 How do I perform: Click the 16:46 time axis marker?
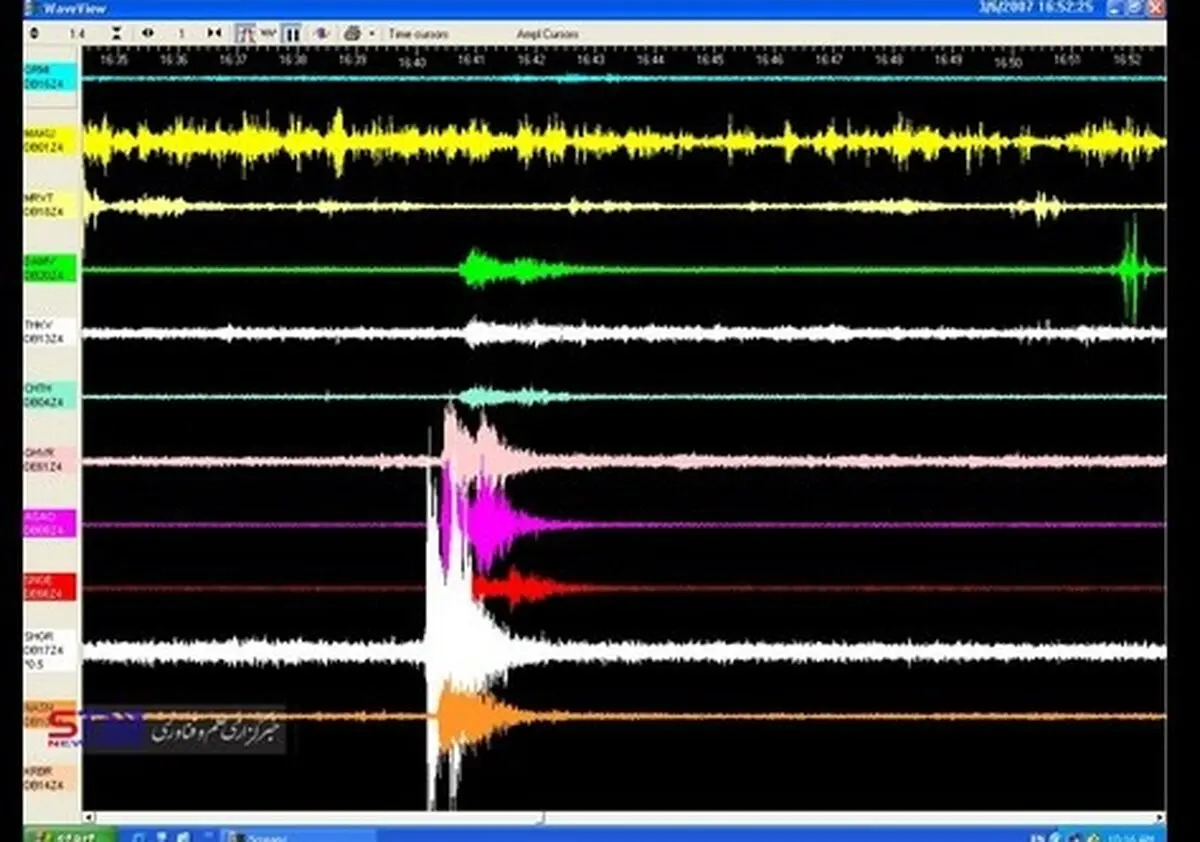pyautogui.click(x=769, y=60)
